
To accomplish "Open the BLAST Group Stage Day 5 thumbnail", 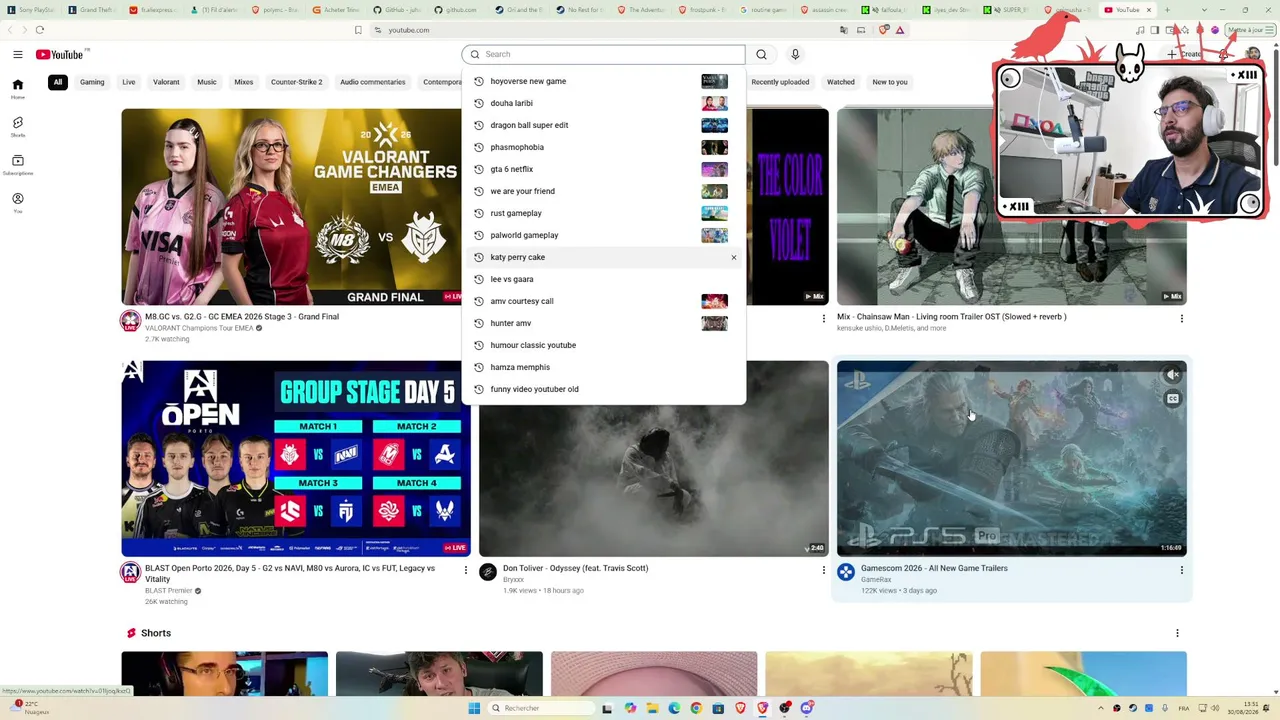I will pos(296,458).
